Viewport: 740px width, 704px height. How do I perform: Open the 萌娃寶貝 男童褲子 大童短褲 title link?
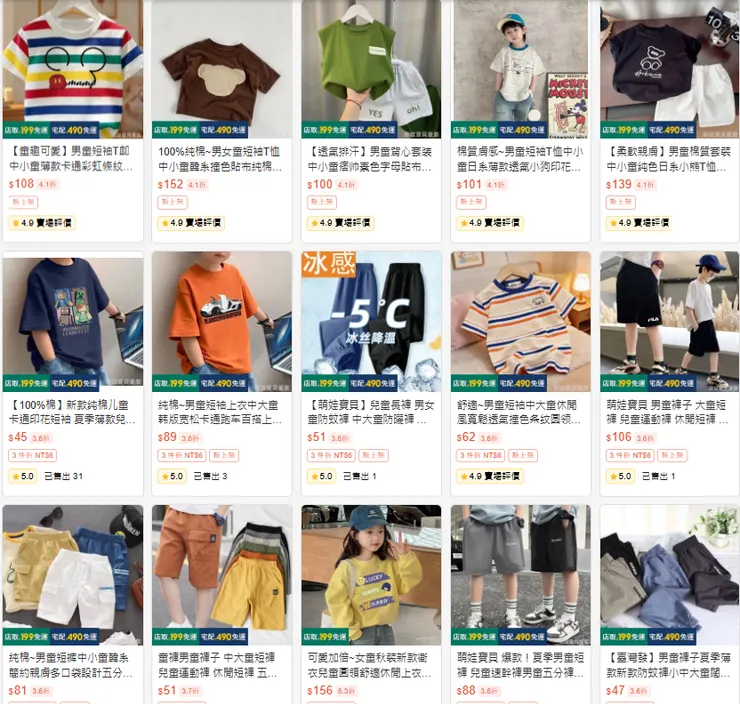point(668,412)
